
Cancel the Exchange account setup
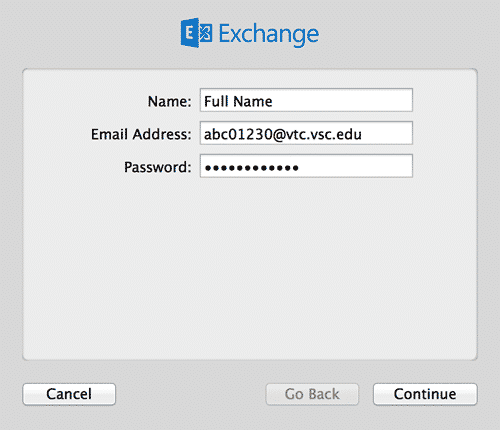point(69,394)
